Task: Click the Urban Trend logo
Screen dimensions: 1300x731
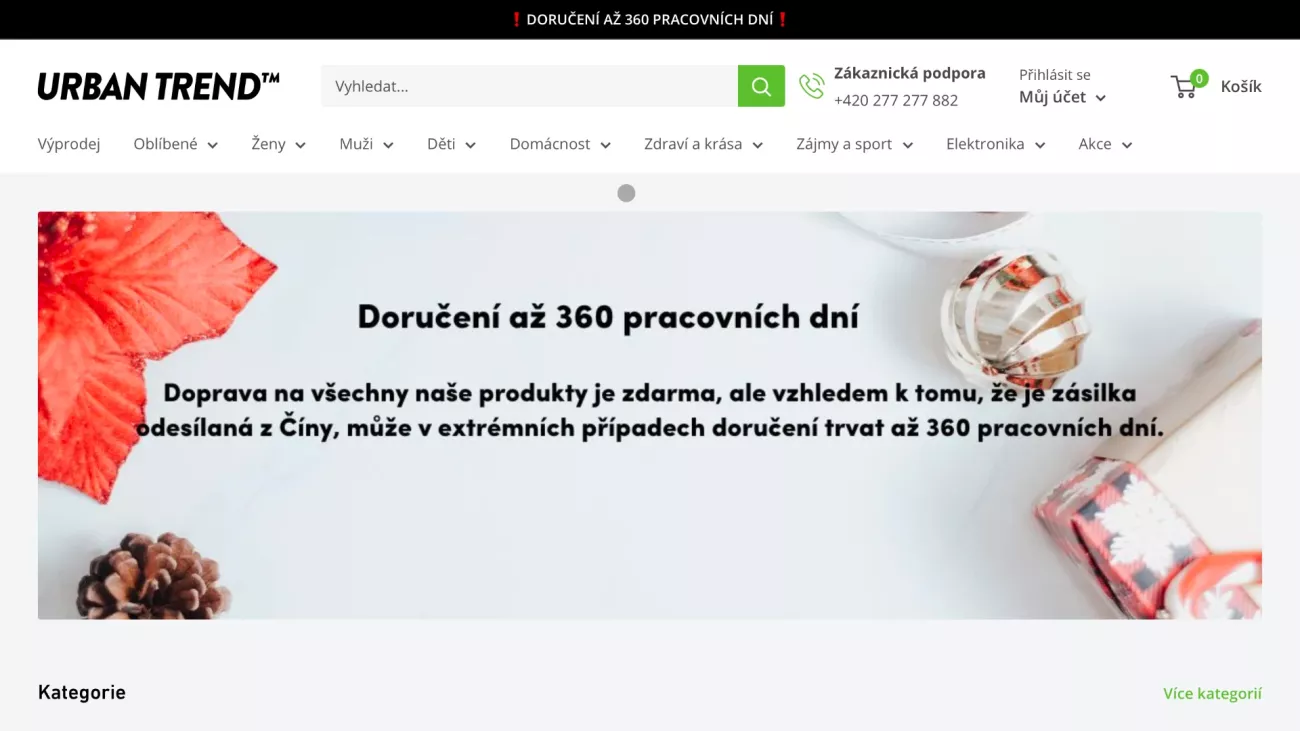Action: tap(158, 86)
